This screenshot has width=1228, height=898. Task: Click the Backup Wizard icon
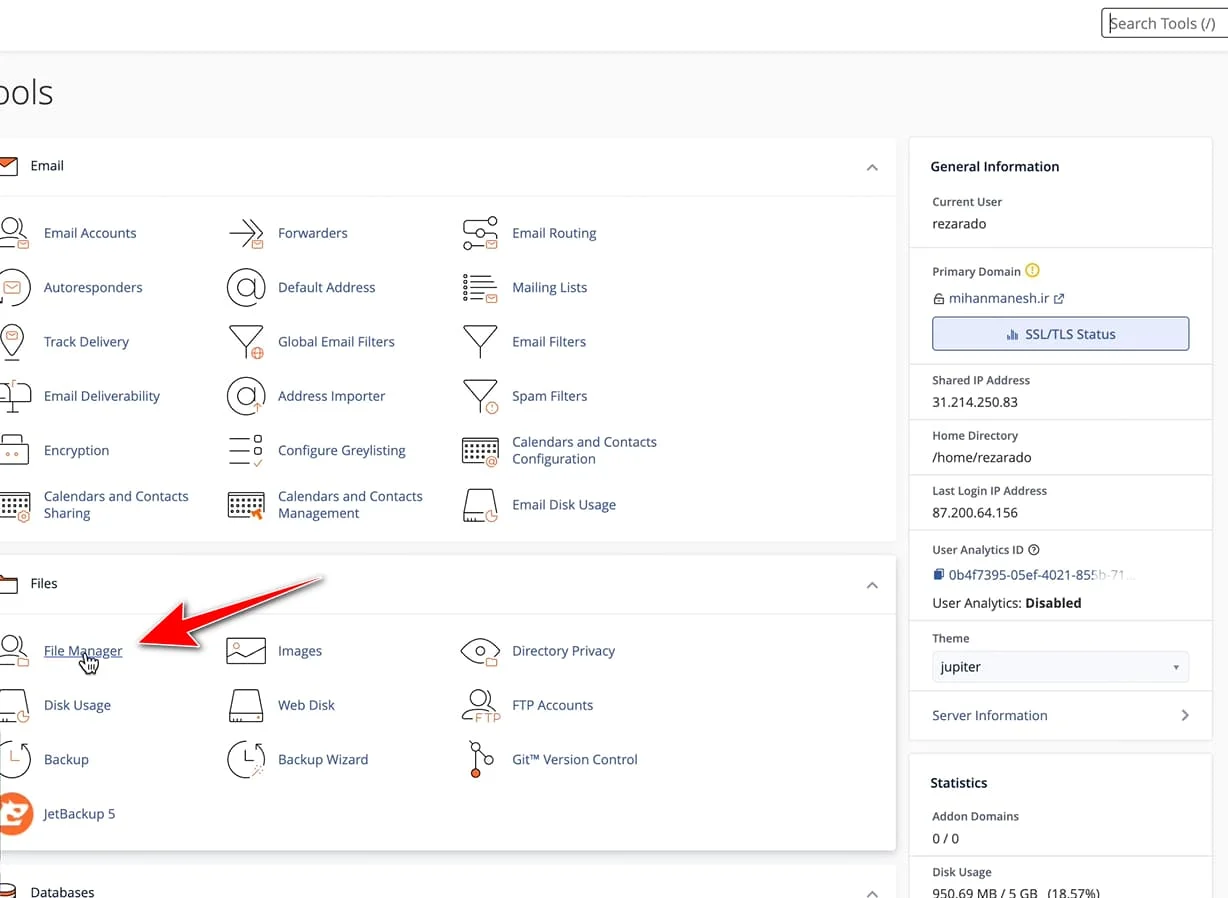(246, 760)
